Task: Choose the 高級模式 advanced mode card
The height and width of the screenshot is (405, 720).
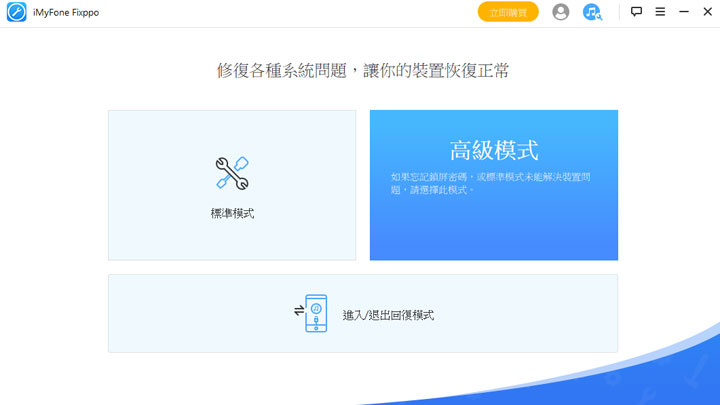Action: click(494, 185)
